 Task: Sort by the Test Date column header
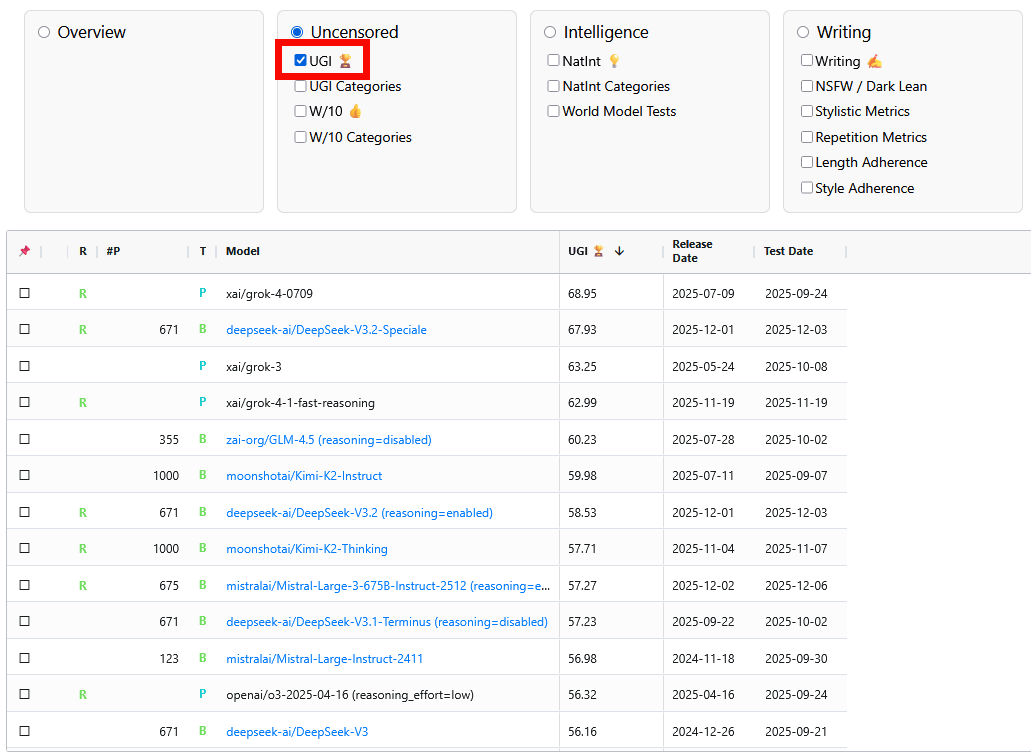click(788, 252)
